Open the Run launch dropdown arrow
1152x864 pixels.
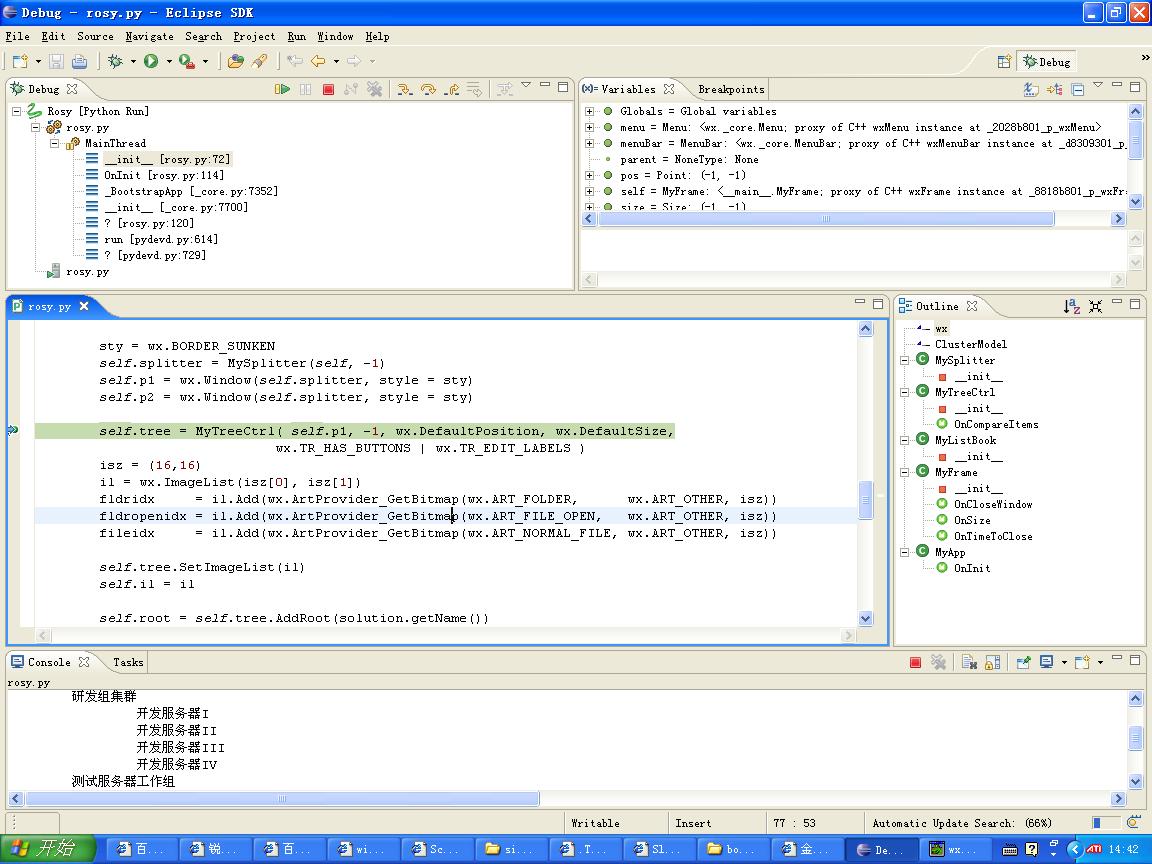tap(169, 62)
